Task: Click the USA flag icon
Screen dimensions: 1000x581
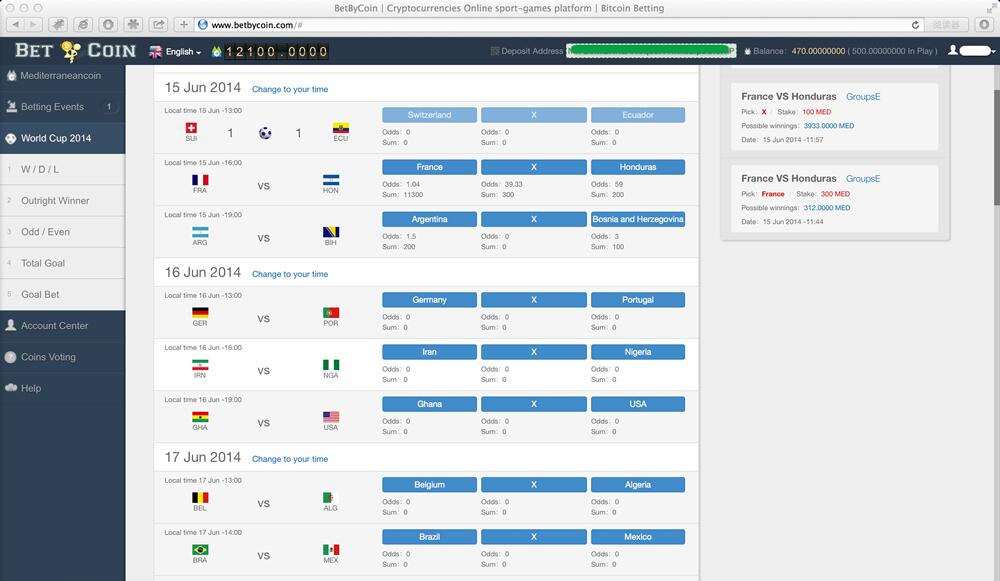Action: pyautogui.click(x=330, y=417)
